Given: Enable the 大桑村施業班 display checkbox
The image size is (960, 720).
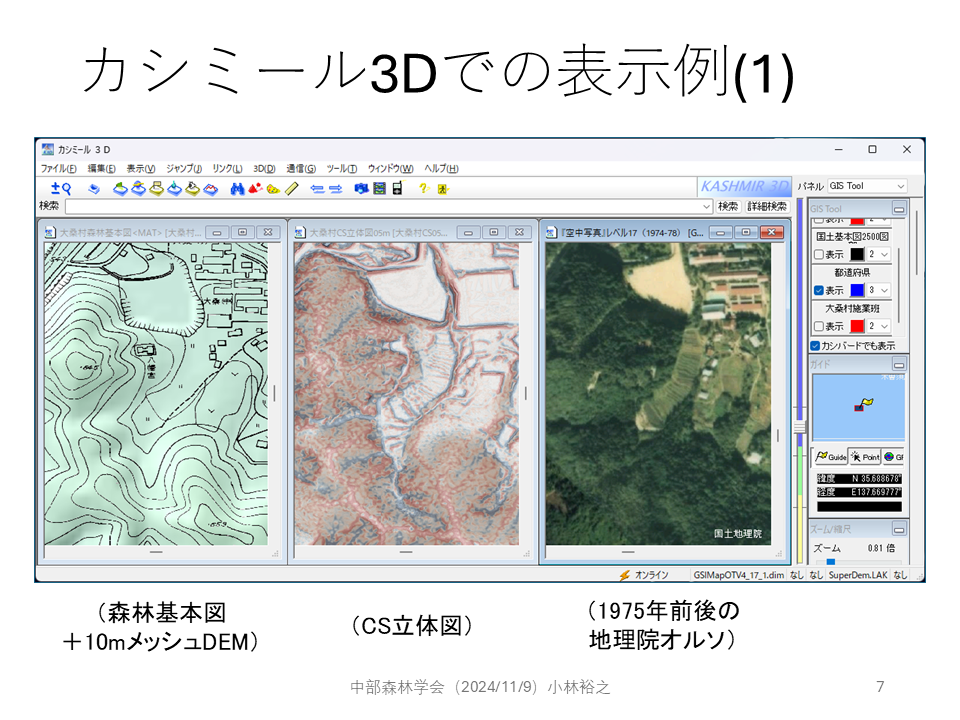Looking at the screenshot, I should [819, 326].
